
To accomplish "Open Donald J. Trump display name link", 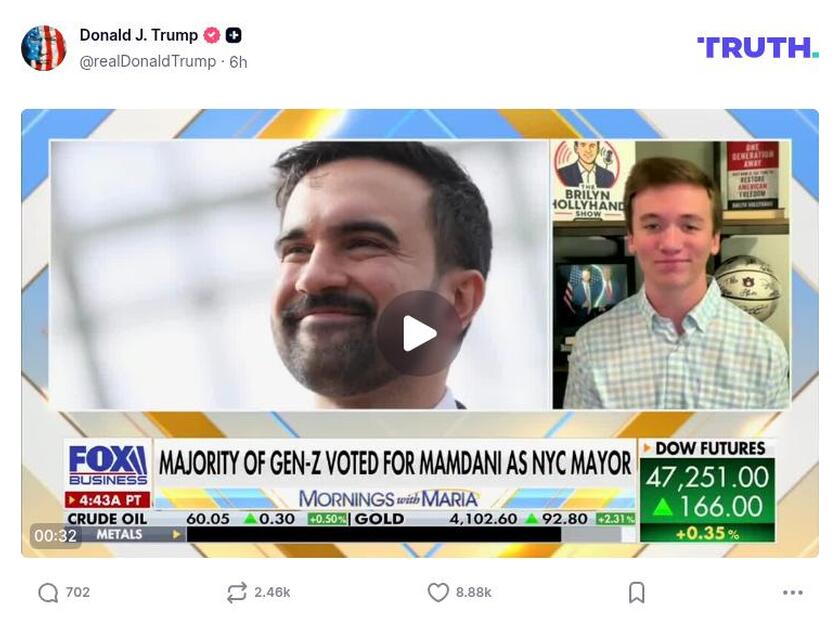I will pos(139,35).
